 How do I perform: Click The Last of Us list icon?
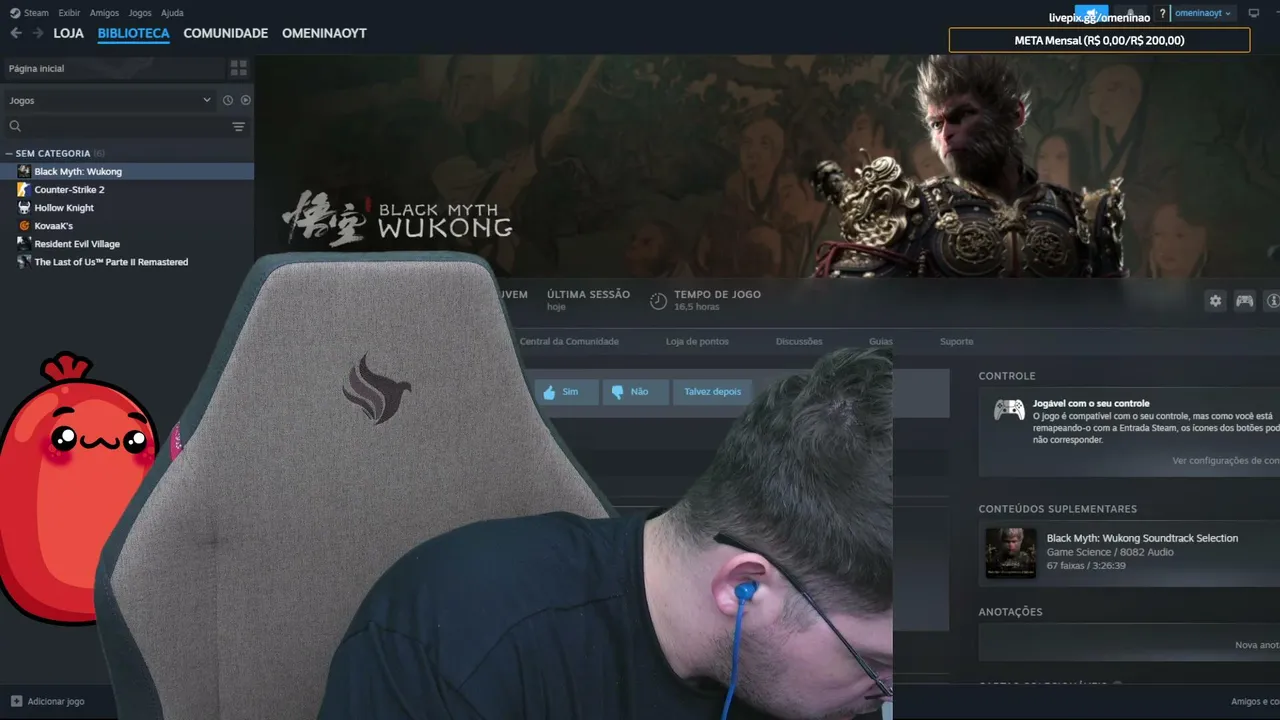[x=24, y=262]
